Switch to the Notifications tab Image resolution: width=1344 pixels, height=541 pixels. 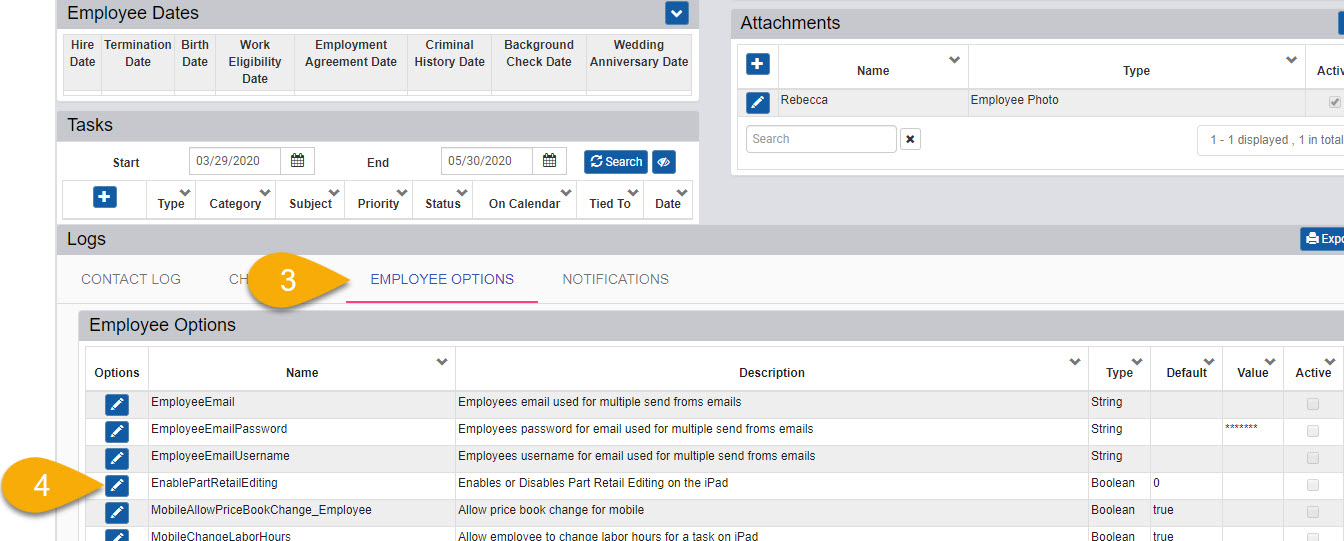click(615, 279)
